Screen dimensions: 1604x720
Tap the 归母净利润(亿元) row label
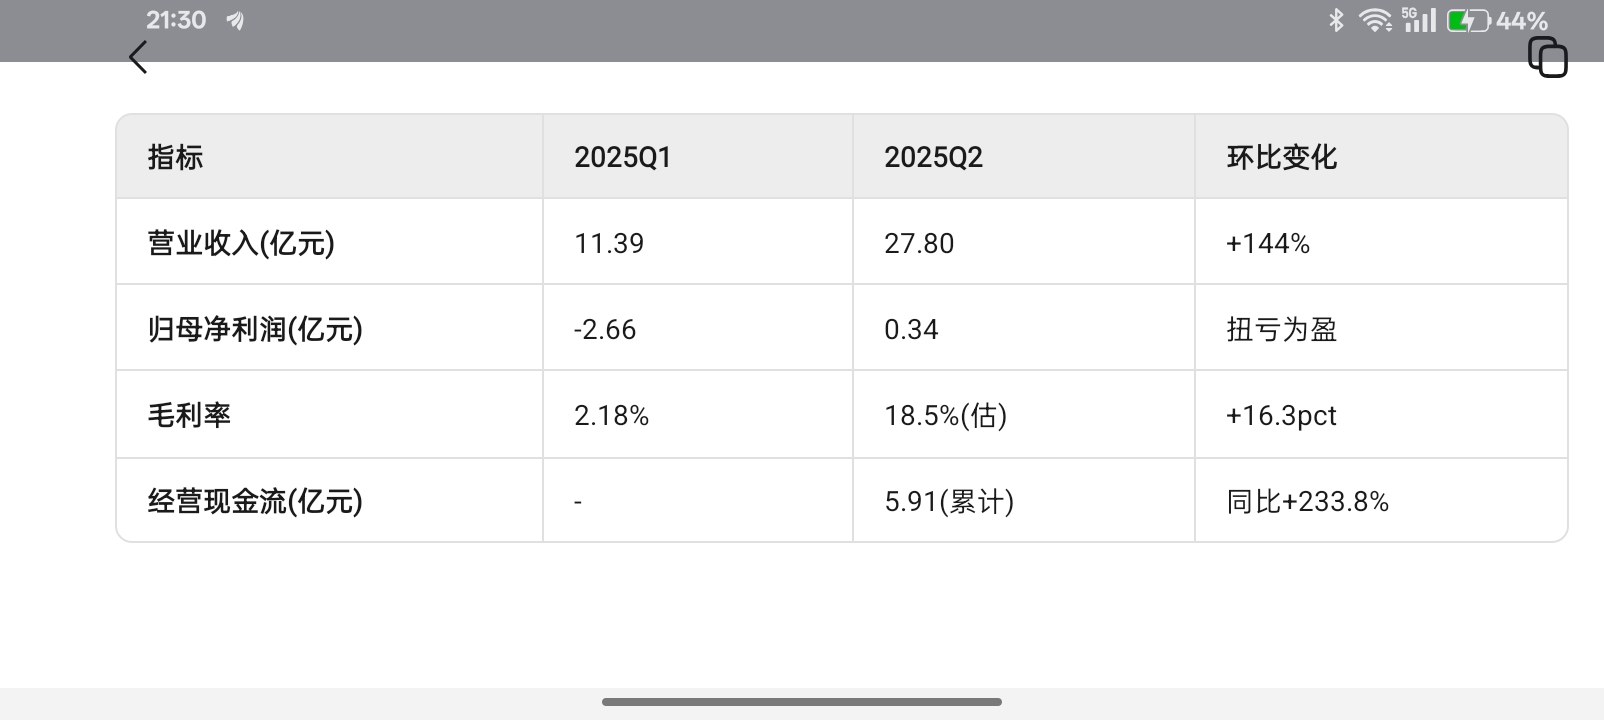coord(255,329)
